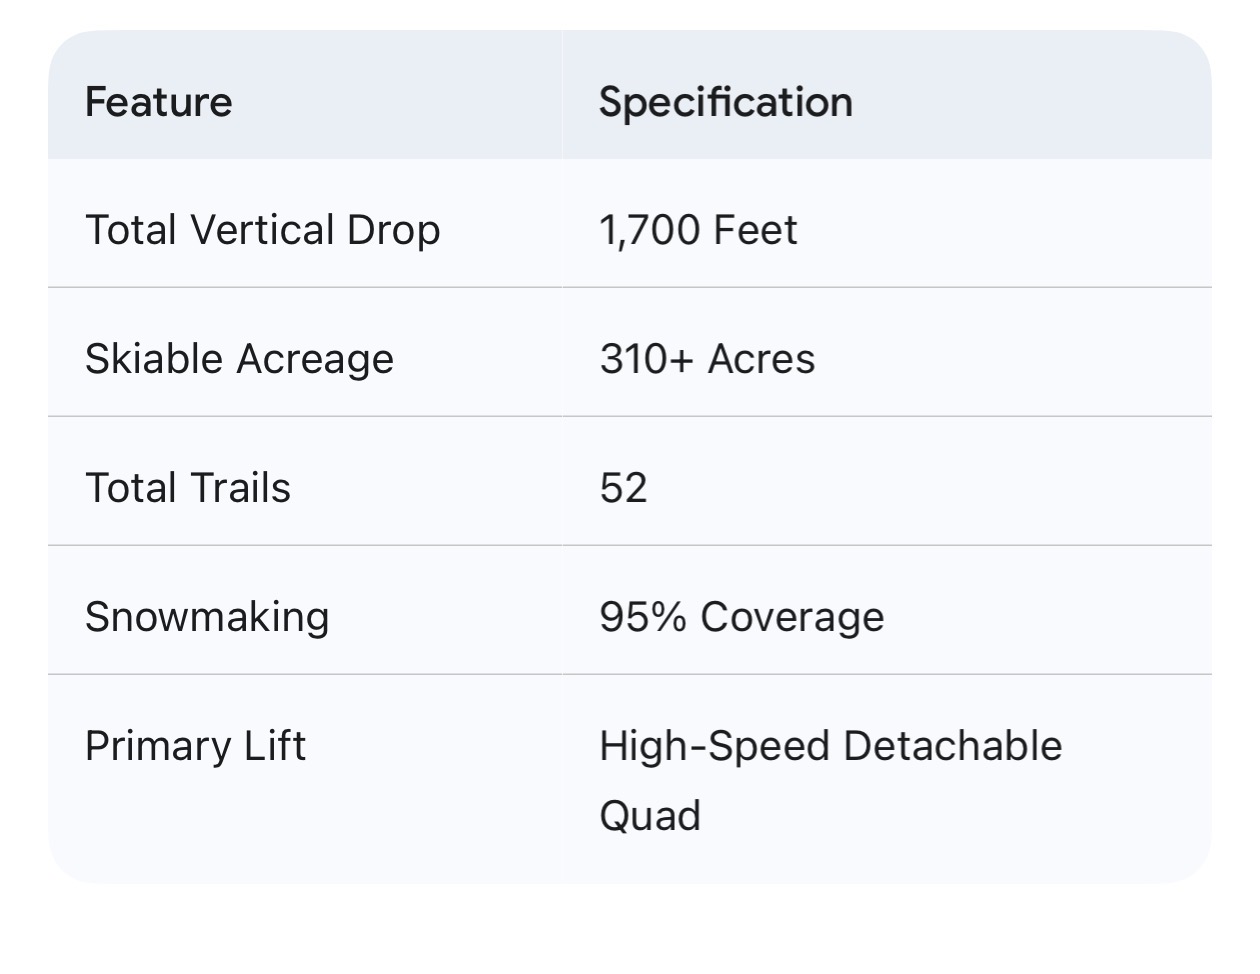
Task: Click the word Trails in the Feature column
Action: click(x=240, y=488)
